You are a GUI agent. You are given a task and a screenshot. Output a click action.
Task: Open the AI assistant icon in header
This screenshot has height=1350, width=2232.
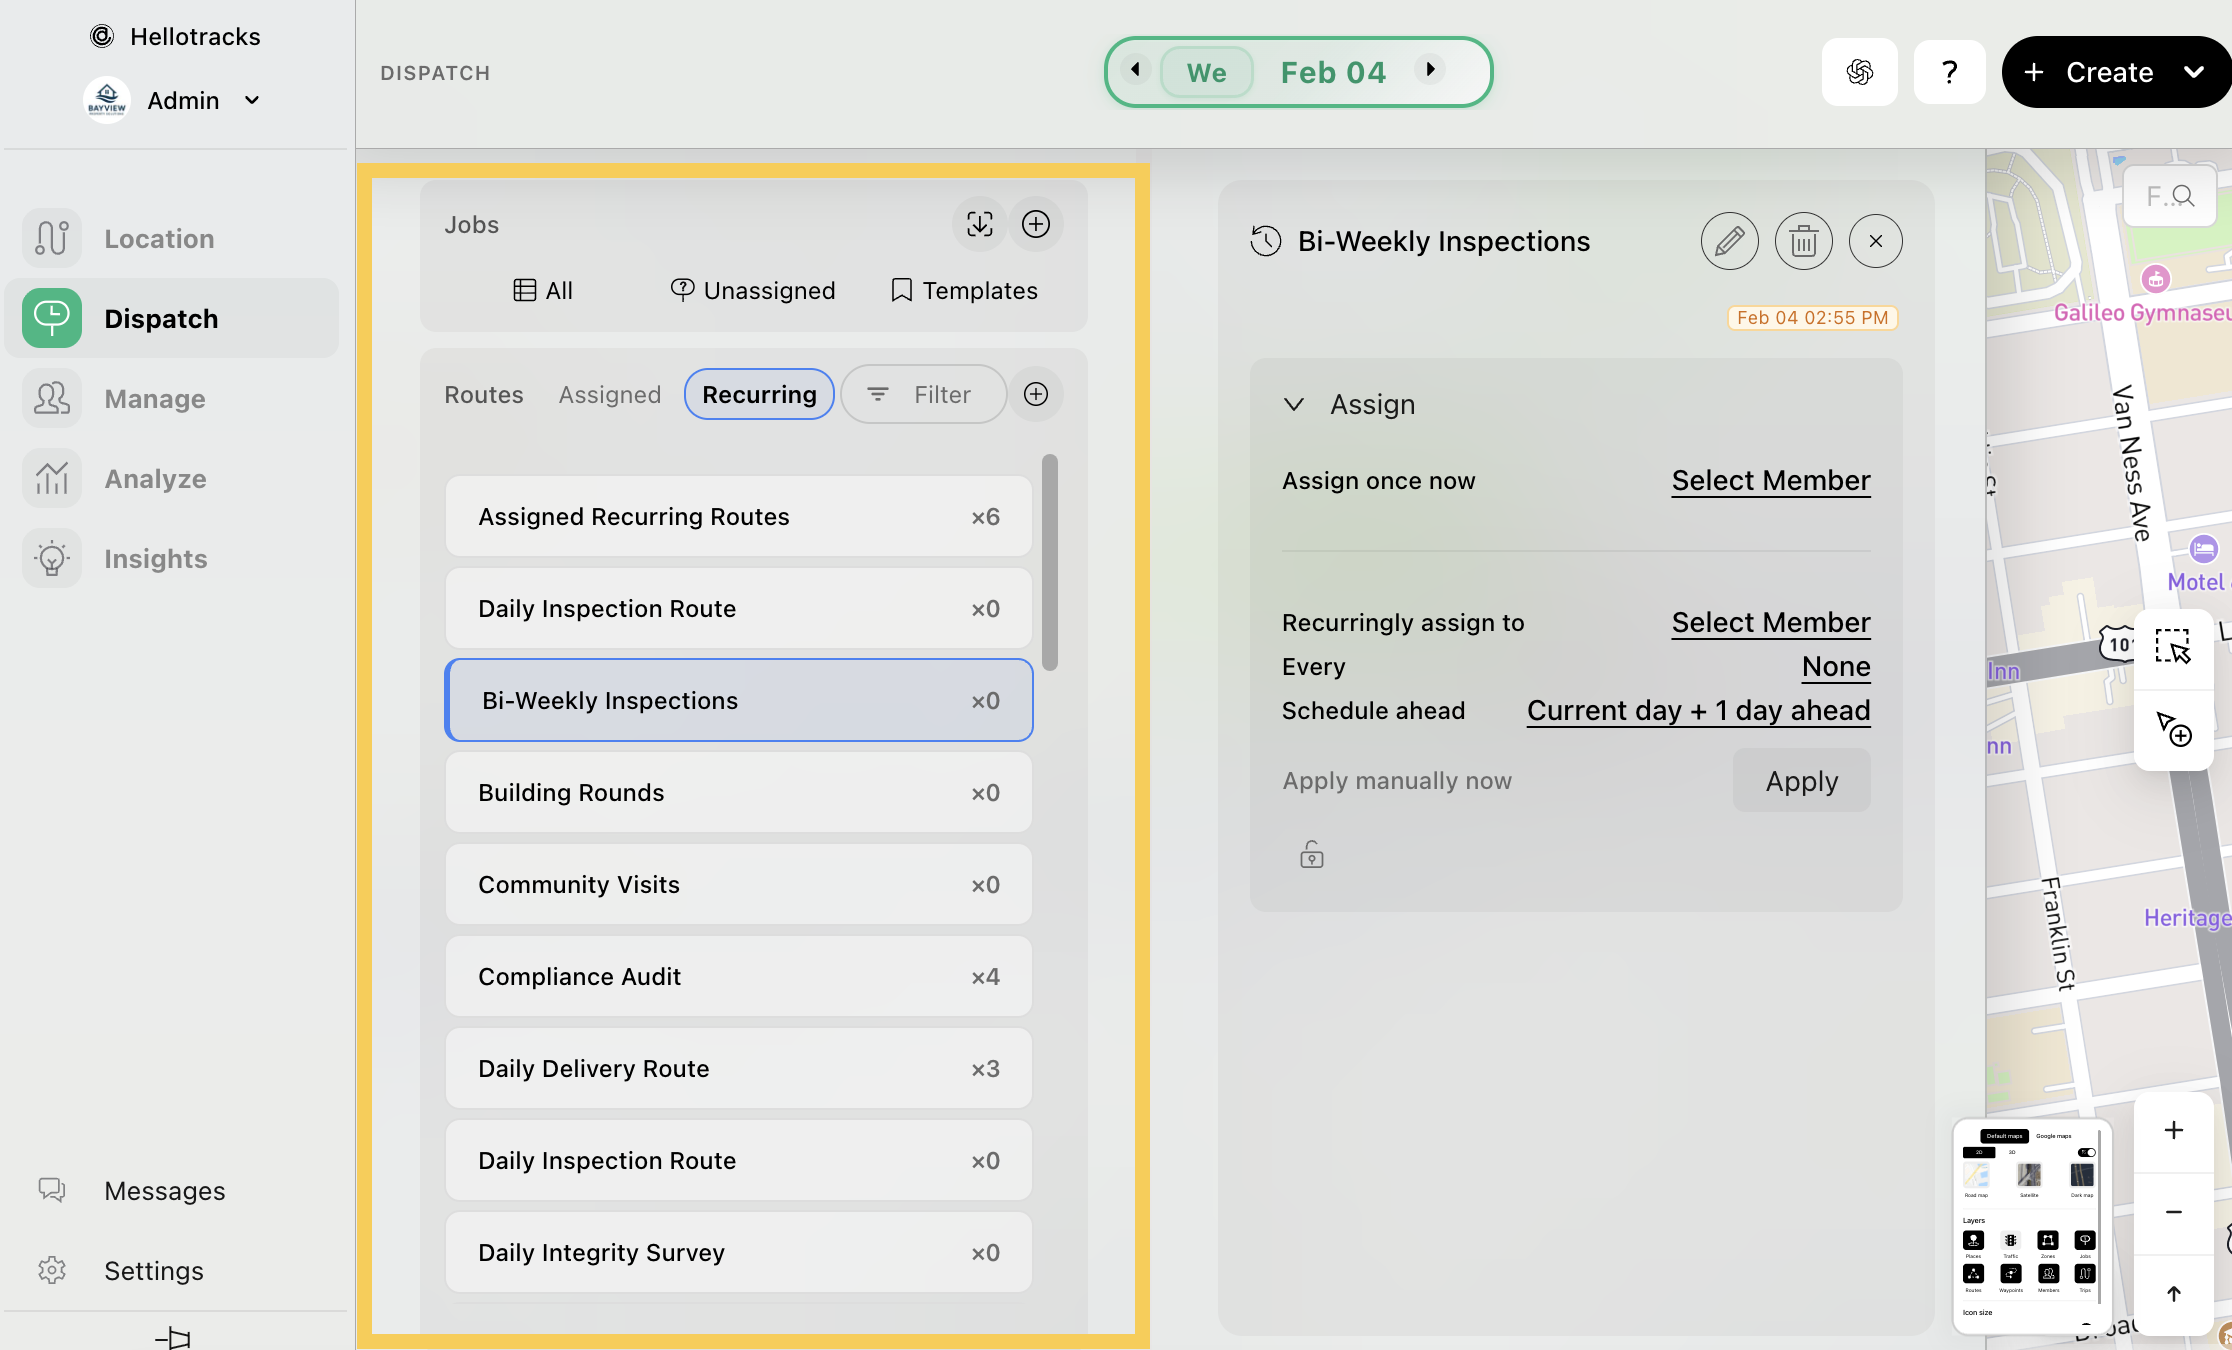pyautogui.click(x=1859, y=72)
